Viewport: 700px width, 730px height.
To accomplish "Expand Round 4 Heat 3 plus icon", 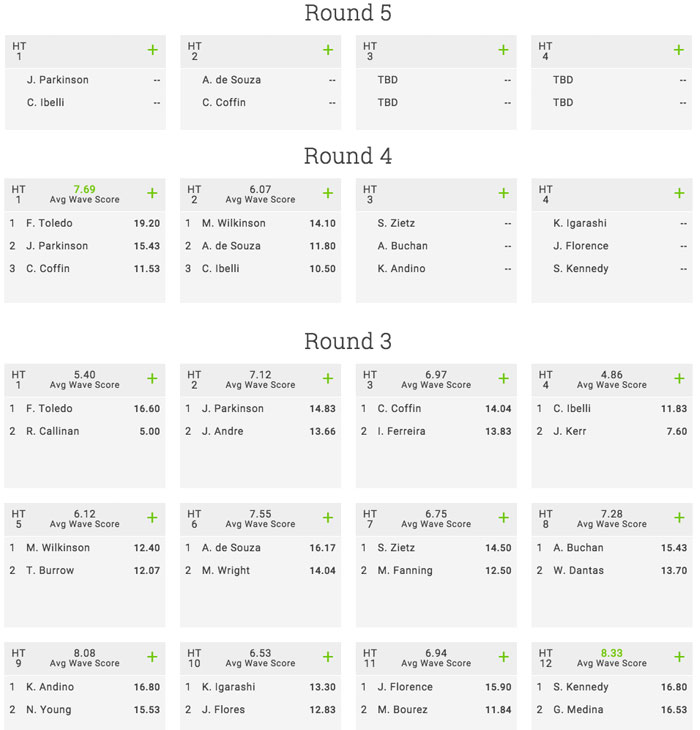I will click(504, 193).
